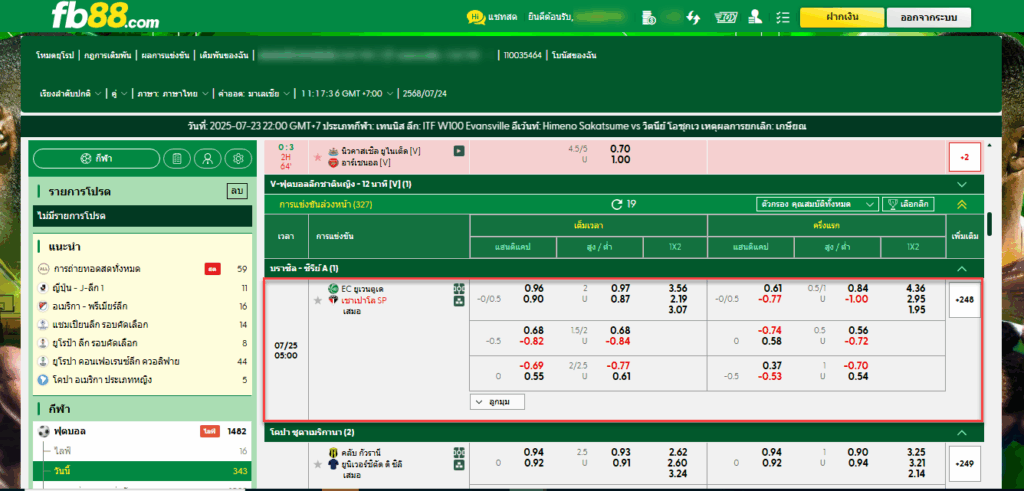The width and height of the screenshot is (1024, 491).
Task: Click the main page vertical scrollbar
Action: [989, 224]
